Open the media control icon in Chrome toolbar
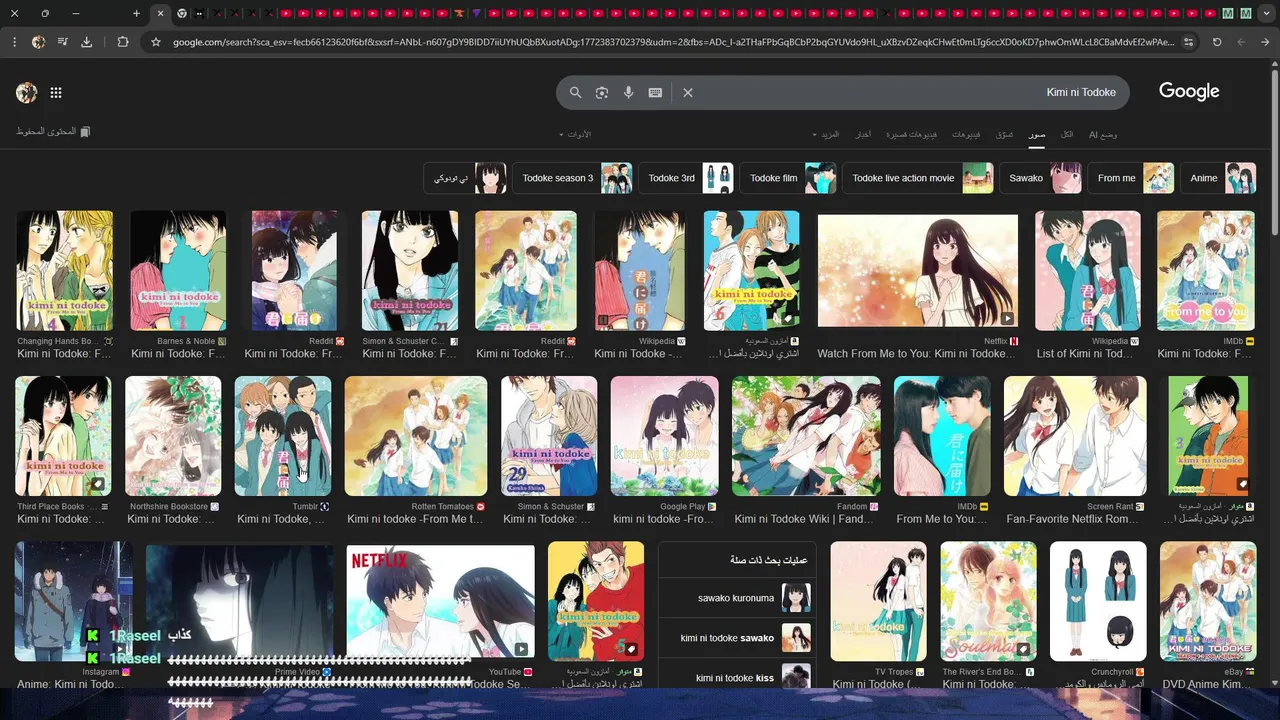The height and width of the screenshot is (720, 1280). coord(63,42)
